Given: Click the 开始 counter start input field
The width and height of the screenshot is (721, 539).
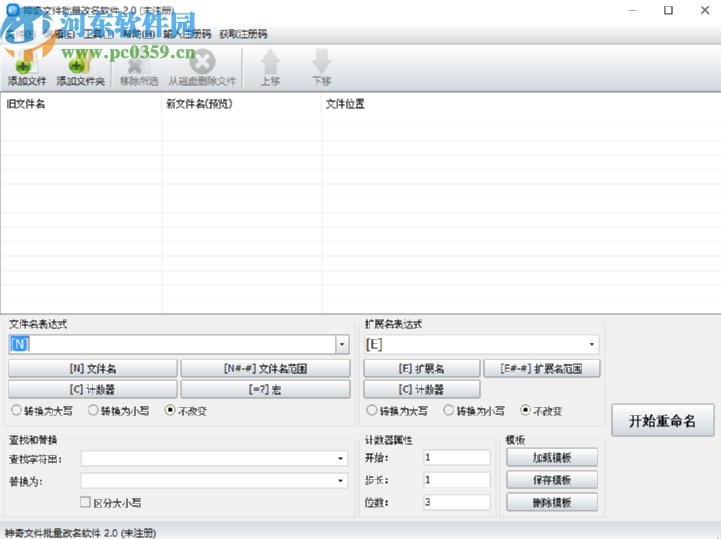Looking at the screenshot, I should (457, 458).
